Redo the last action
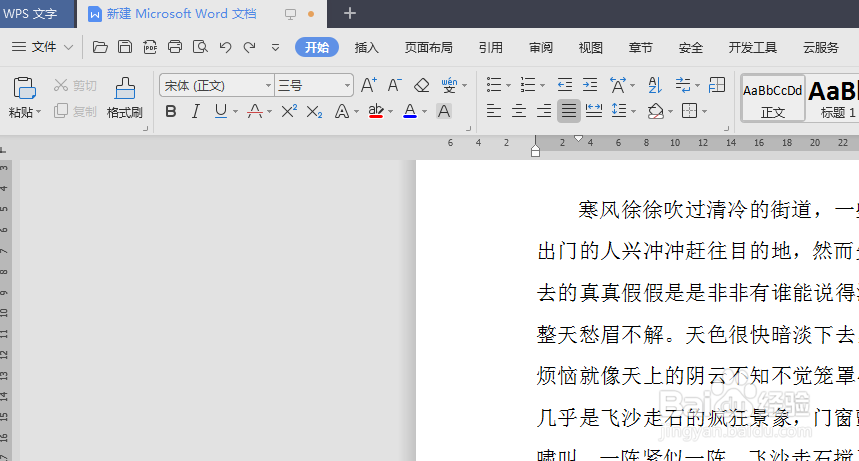Viewport: 859px width, 461px height. click(x=250, y=47)
